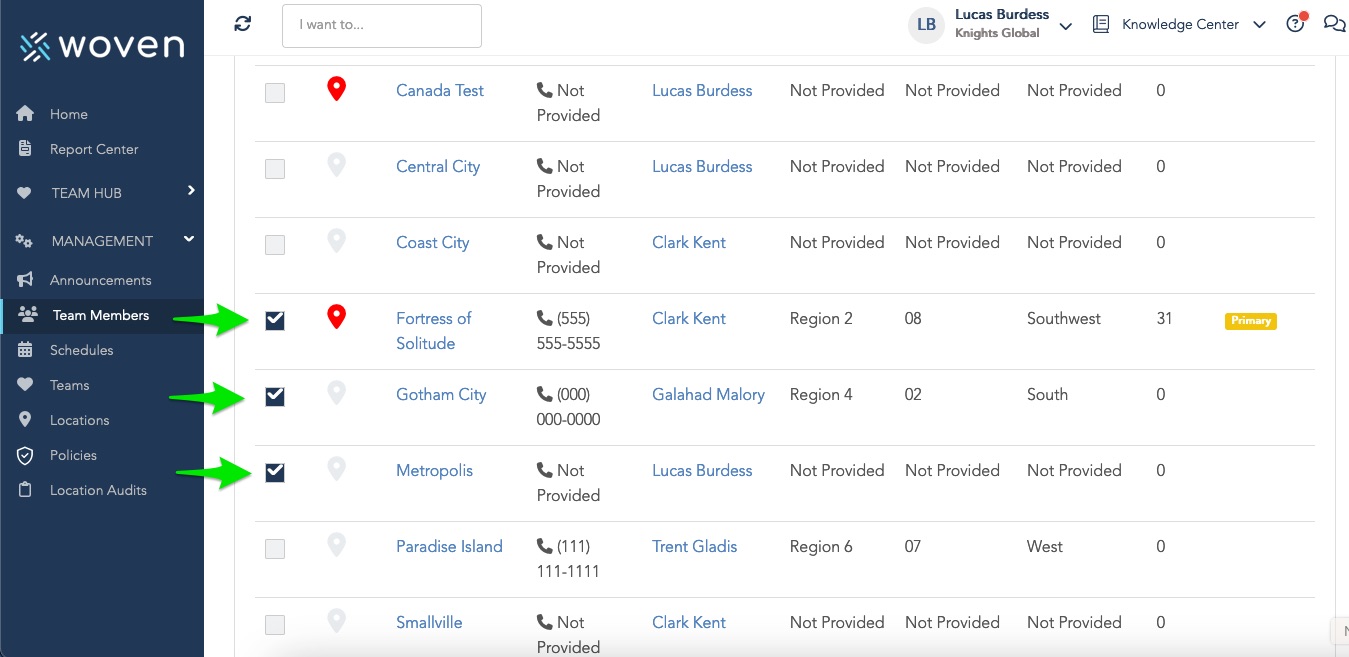Image resolution: width=1349 pixels, height=657 pixels.
Task: Click the LB user avatar
Action: (x=927, y=25)
